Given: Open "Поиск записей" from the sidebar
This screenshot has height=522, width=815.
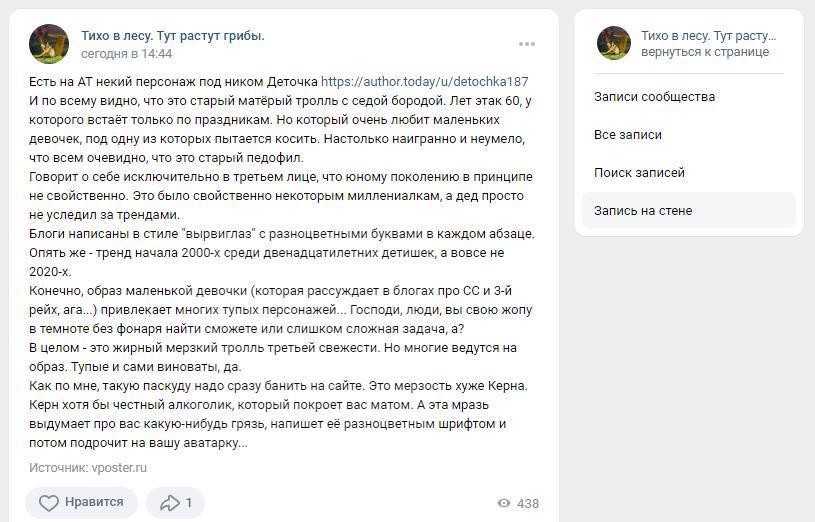Looking at the screenshot, I should (x=639, y=173).
